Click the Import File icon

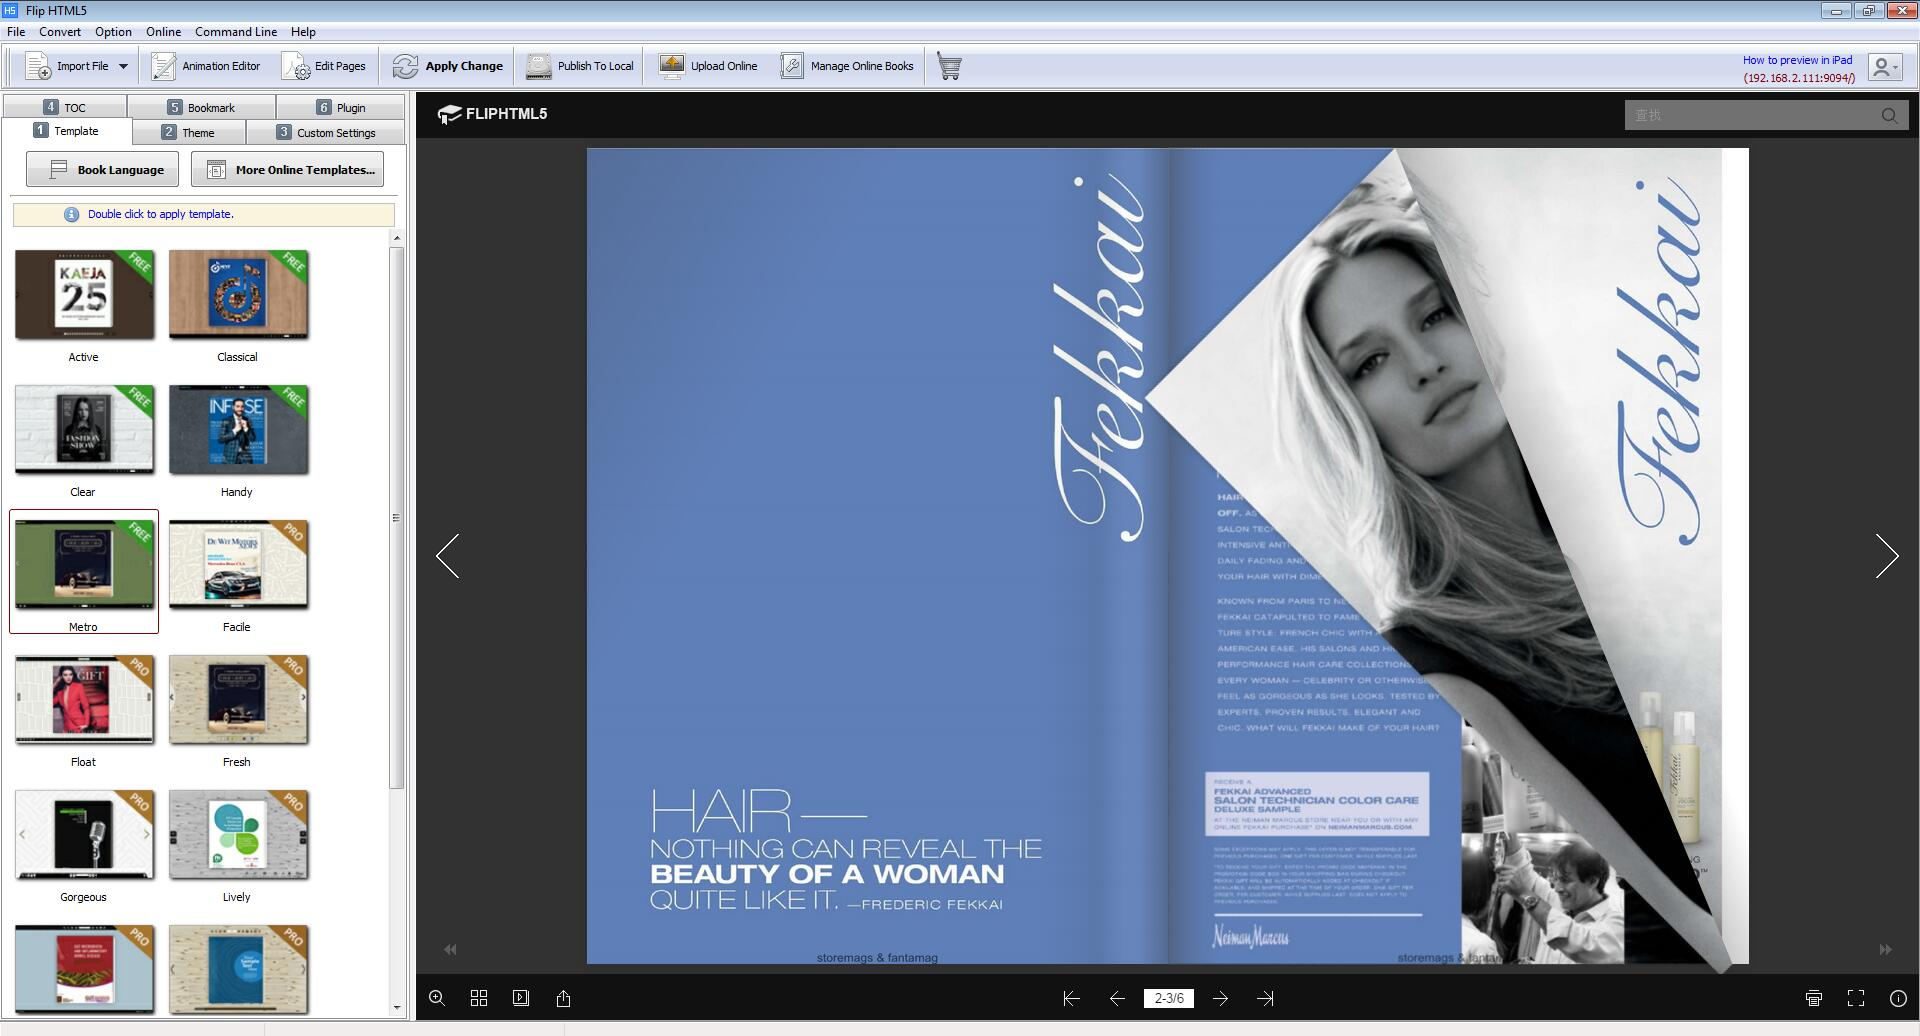(38, 66)
